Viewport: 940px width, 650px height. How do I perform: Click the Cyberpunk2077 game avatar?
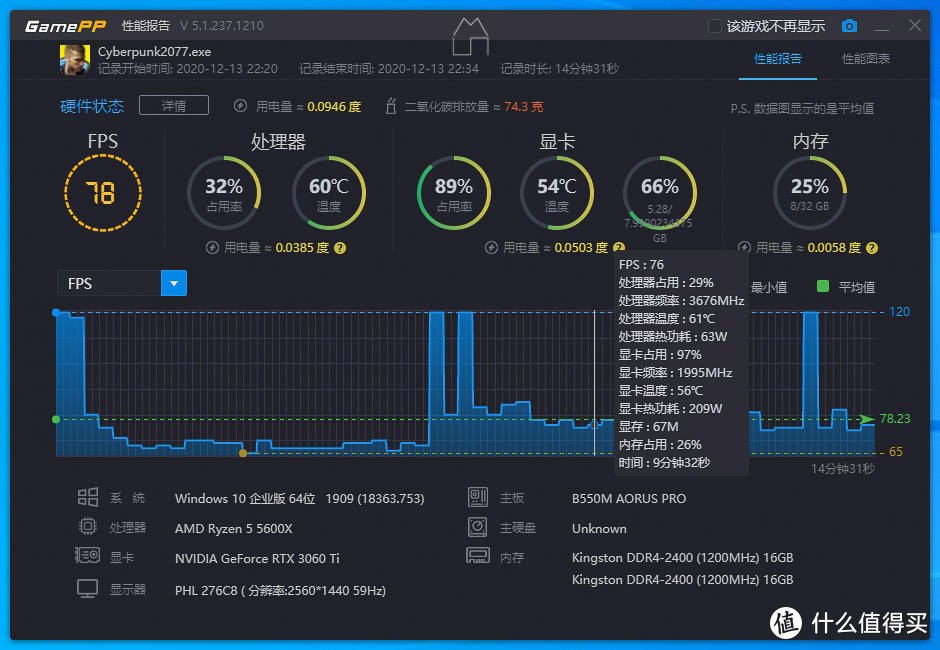[x=75, y=59]
